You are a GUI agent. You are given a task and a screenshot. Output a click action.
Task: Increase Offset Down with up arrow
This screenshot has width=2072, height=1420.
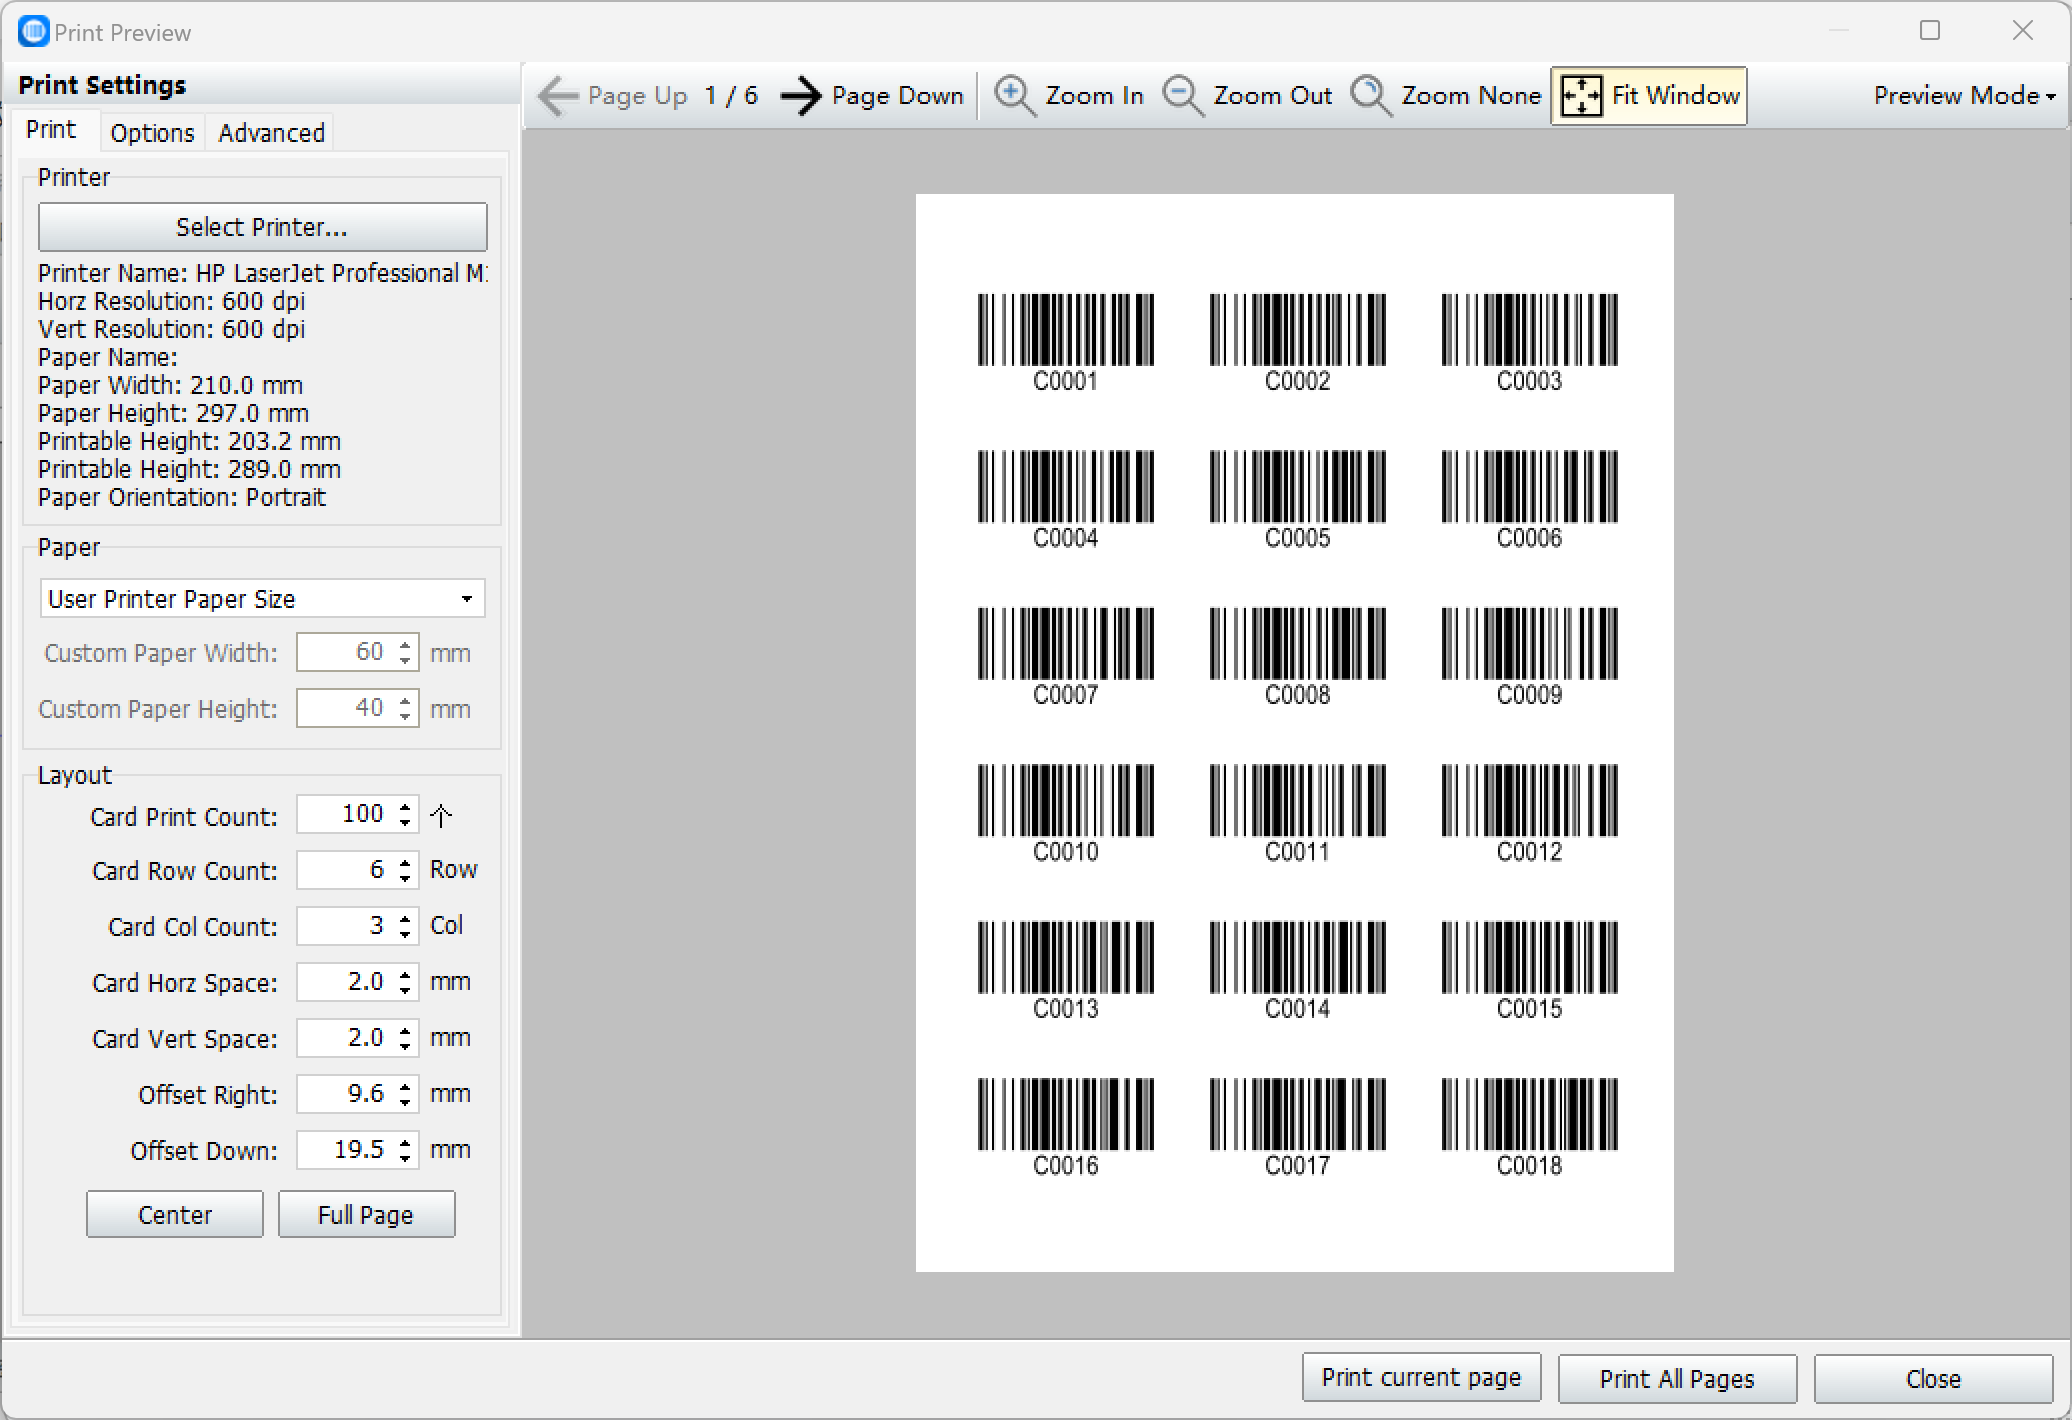405,1143
